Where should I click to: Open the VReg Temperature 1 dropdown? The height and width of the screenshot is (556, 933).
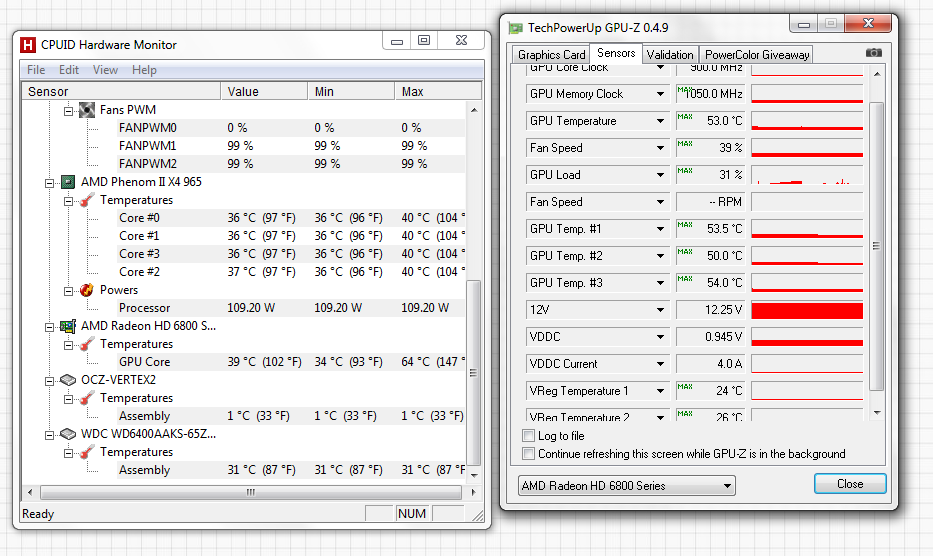660,391
